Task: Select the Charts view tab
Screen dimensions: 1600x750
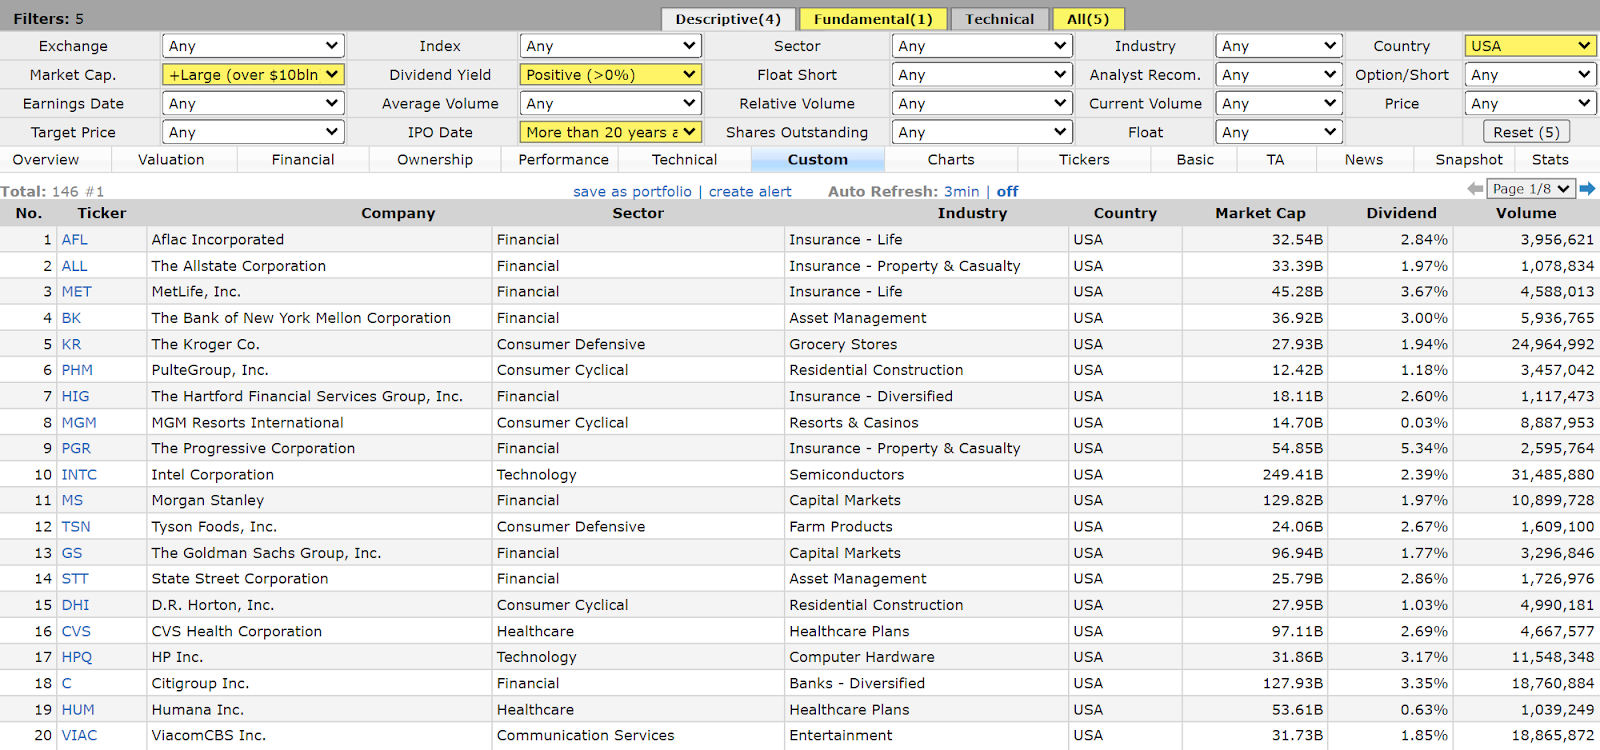Action: coord(951,160)
